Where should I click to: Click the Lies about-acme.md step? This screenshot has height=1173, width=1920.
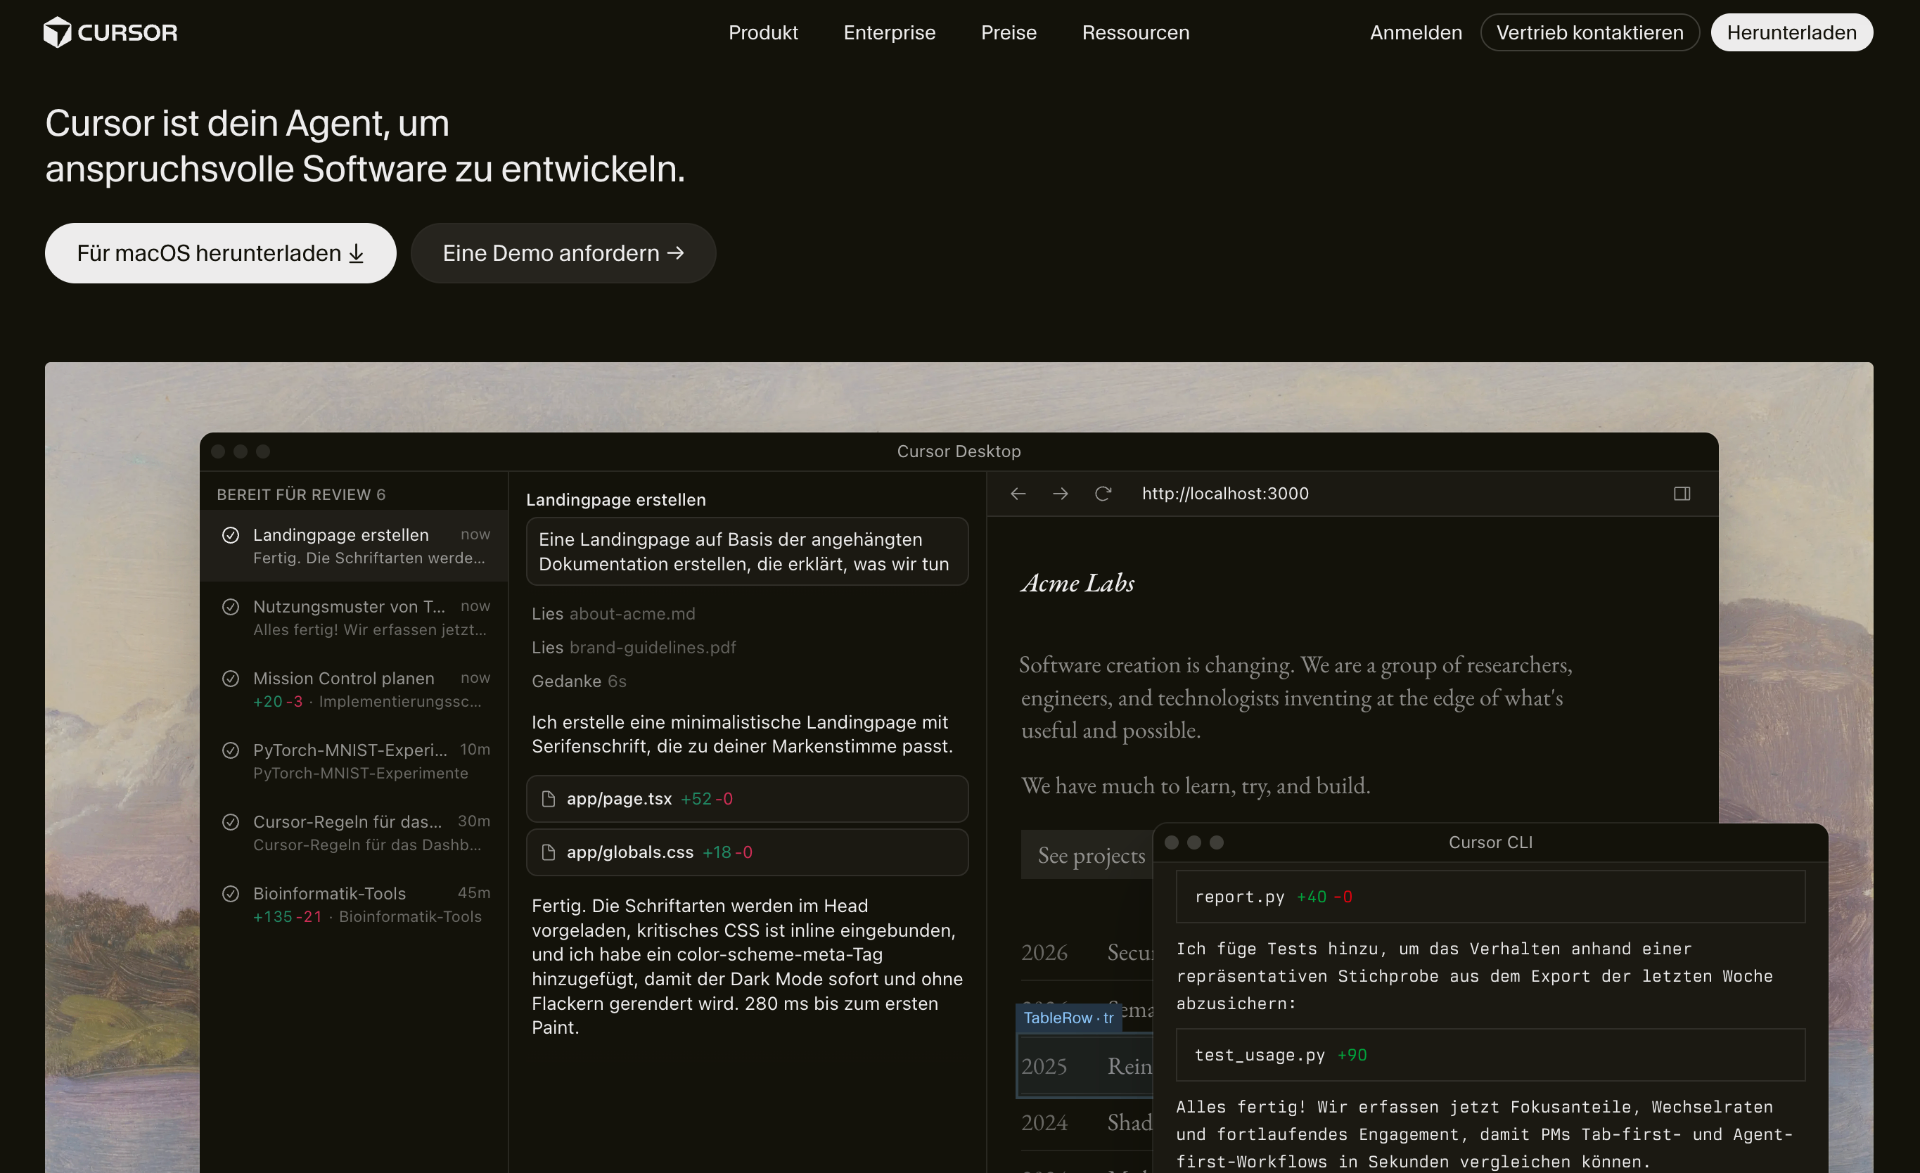tap(613, 614)
